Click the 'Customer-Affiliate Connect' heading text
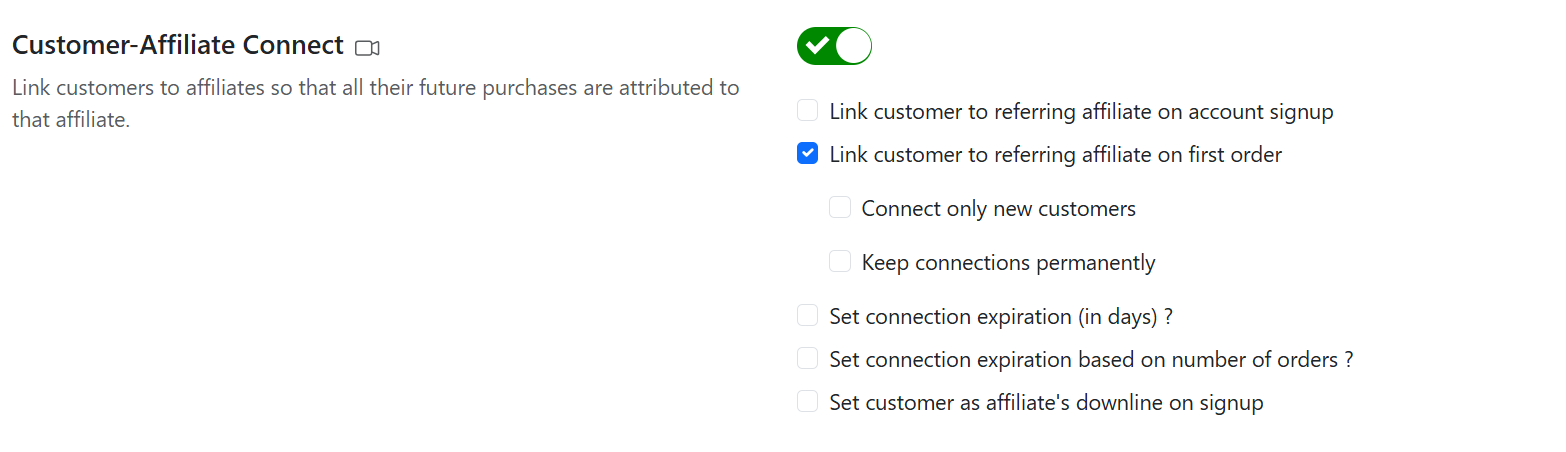 178,46
